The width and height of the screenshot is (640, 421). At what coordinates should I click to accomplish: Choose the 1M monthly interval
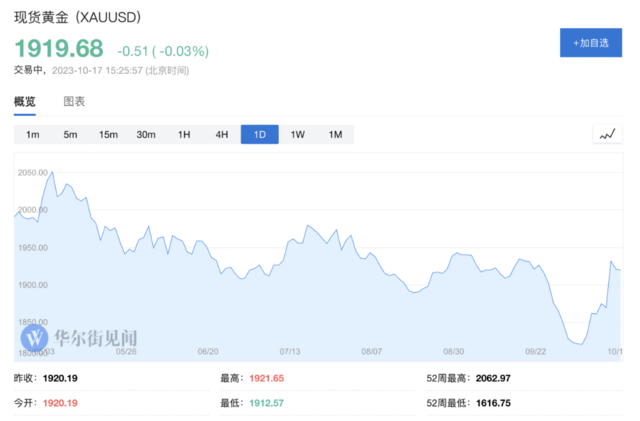coord(335,134)
